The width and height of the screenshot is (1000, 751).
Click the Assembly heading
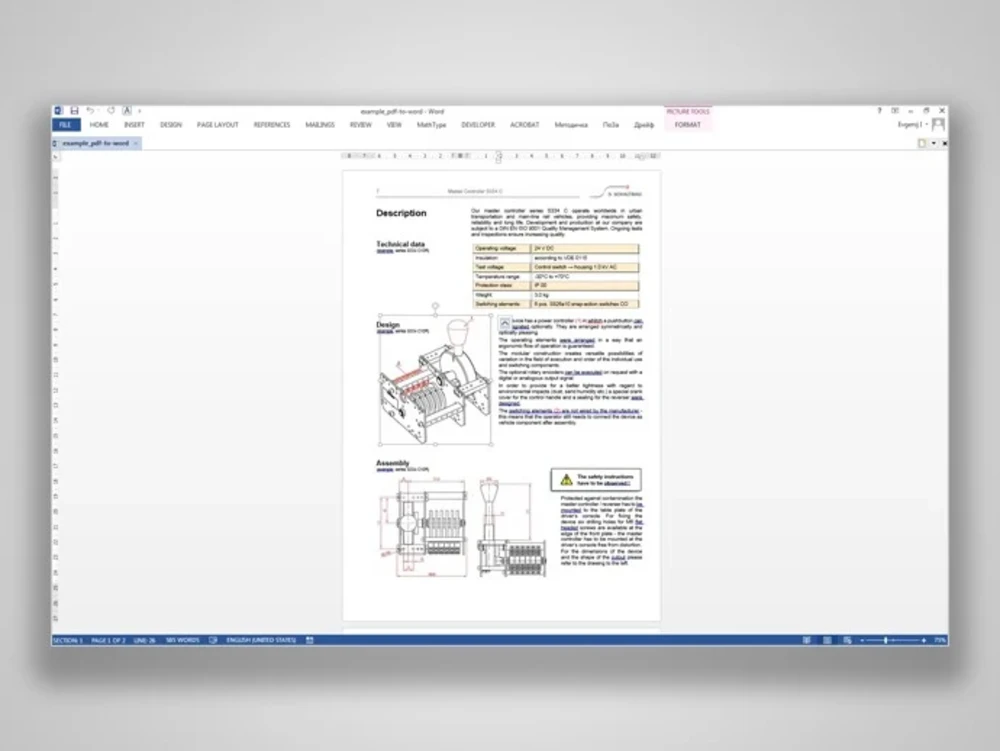click(393, 463)
